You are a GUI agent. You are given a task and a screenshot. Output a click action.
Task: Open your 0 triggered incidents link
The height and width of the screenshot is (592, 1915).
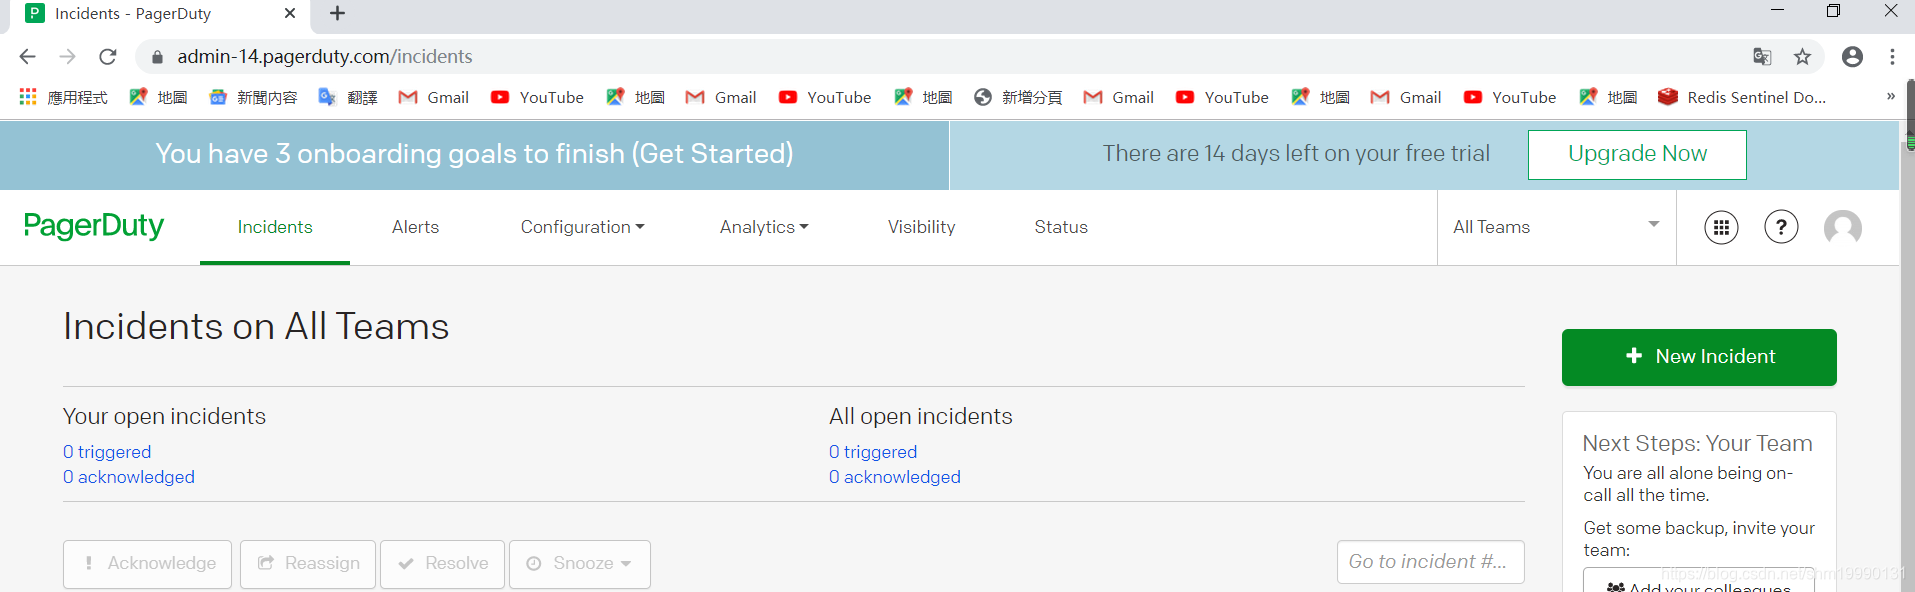tap(107, 452)
